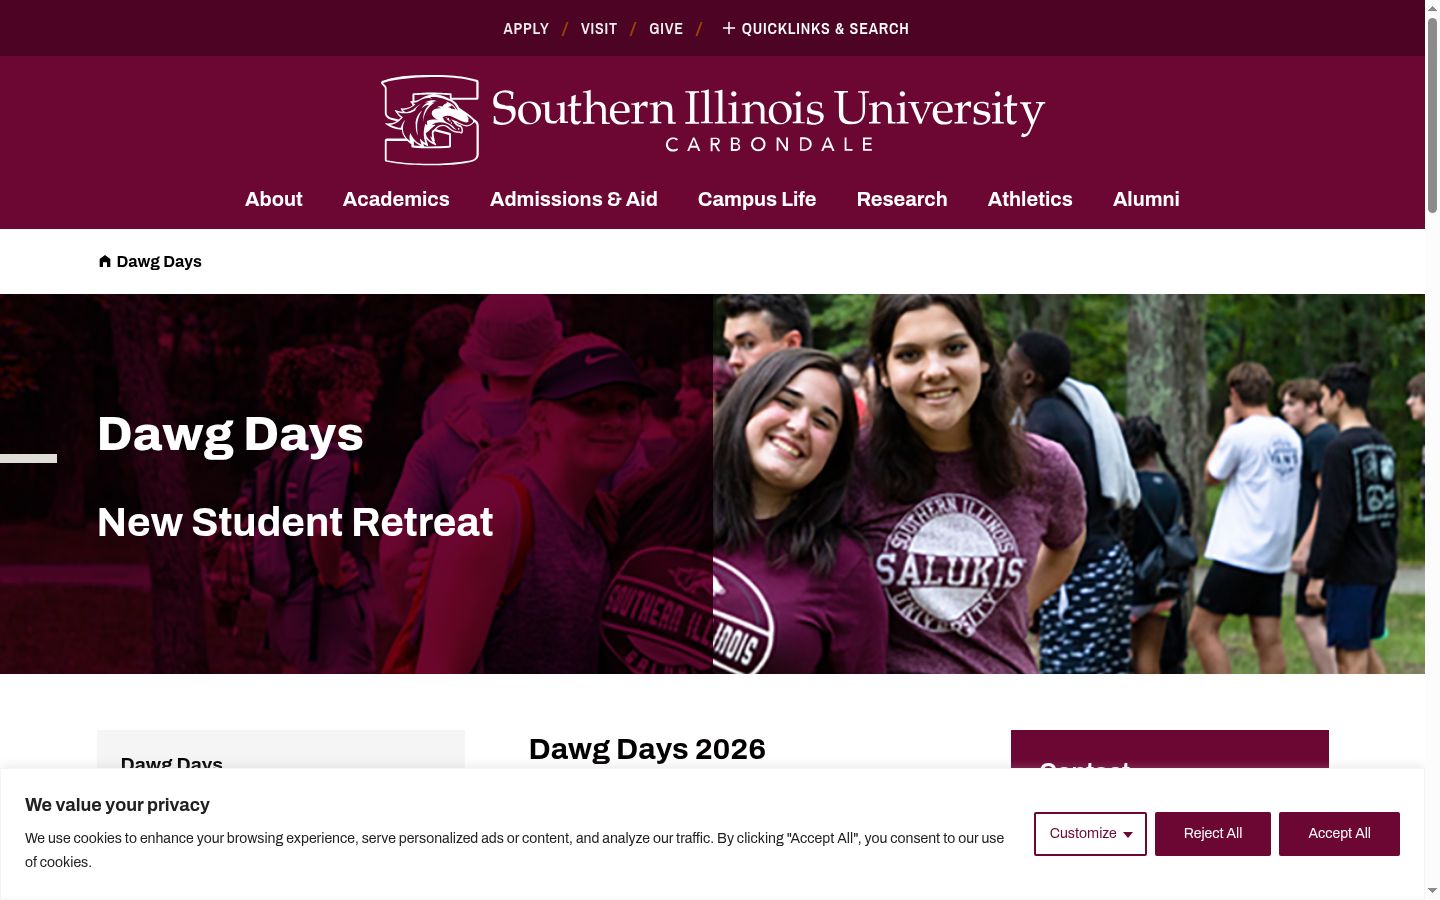Click the Visit link in top bar
Screen dimensions: 1440x900
(599, 28)
